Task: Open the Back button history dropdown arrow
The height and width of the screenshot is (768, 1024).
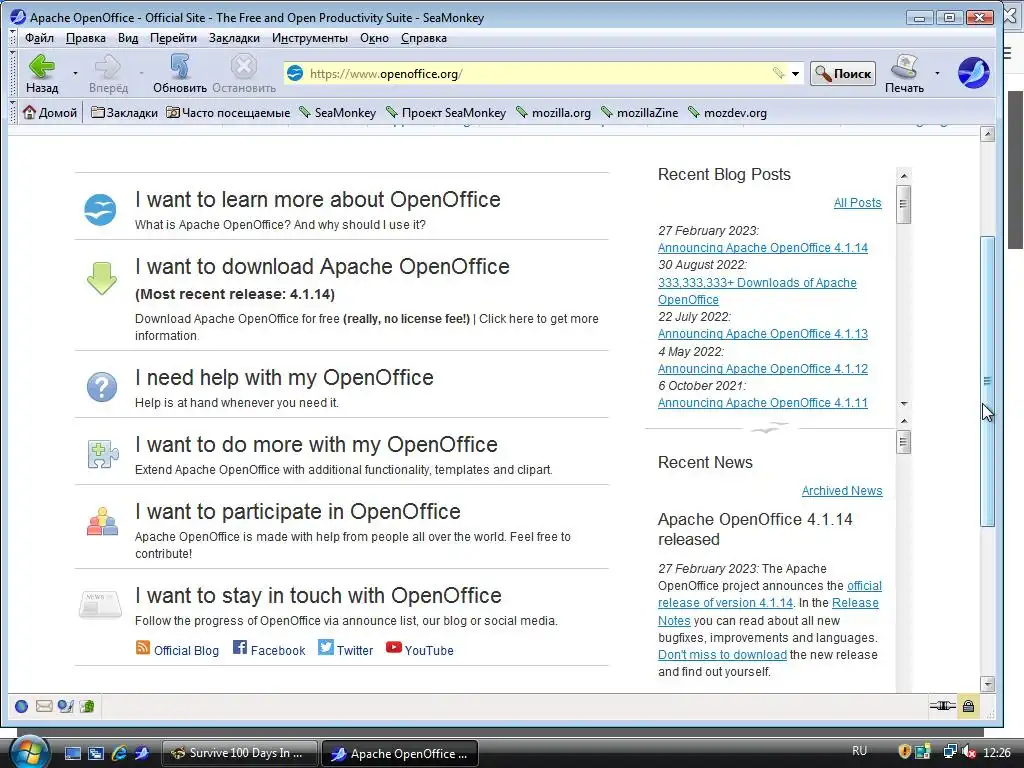Action: (75, 73)
